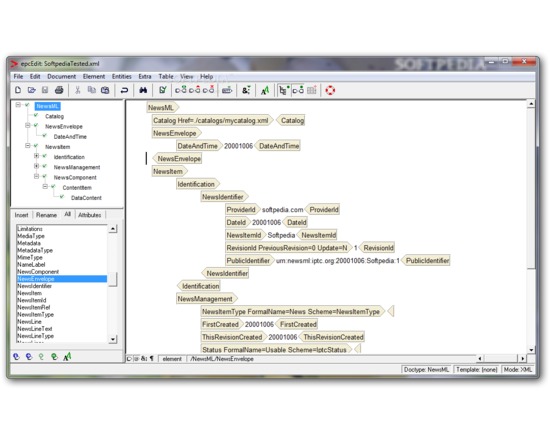This screenshot has height=440, width=550.
Task: Collapse the NewsComponent node in the tree
Action: 36,176
